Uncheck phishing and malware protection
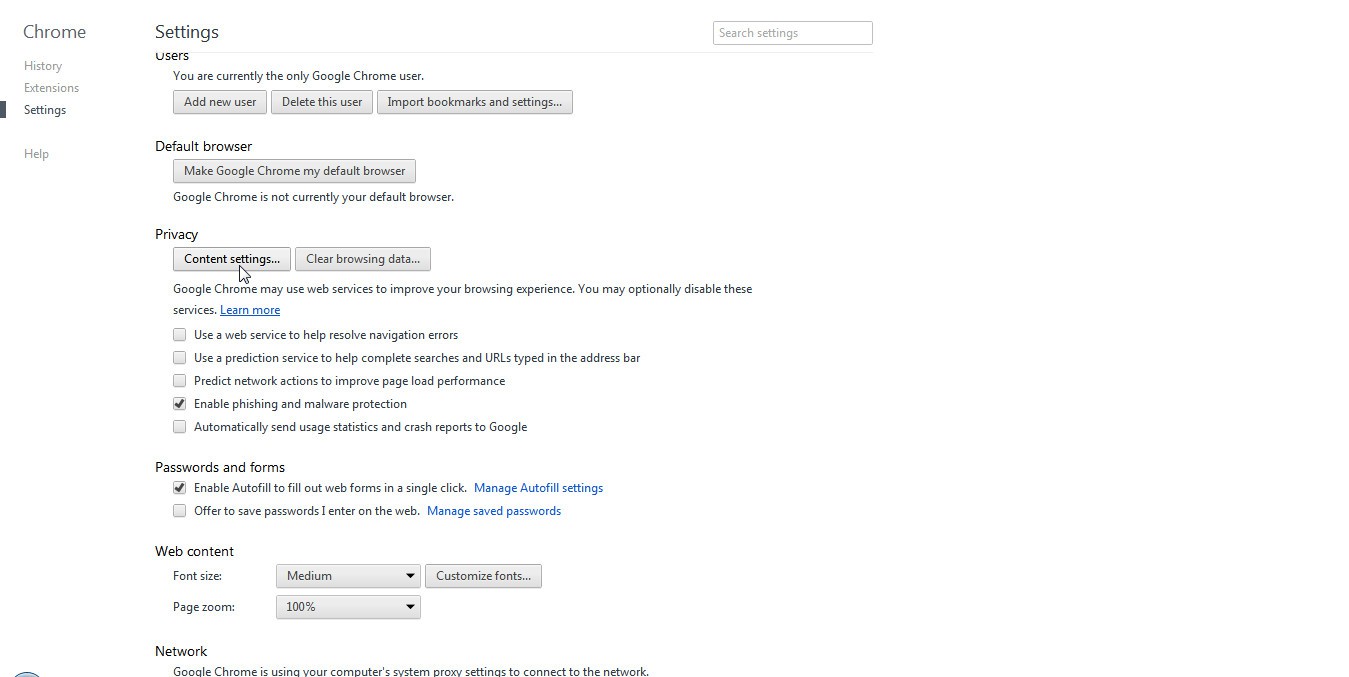Image resolution: width=1349 pixels, height=677 pixels. coord(180,404)
